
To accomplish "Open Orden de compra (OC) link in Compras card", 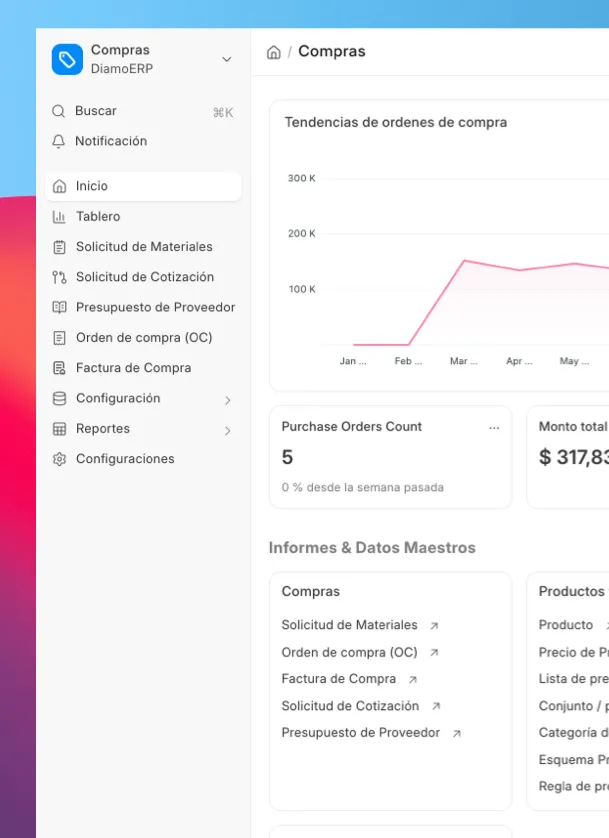I will click(x=349, y=653).
